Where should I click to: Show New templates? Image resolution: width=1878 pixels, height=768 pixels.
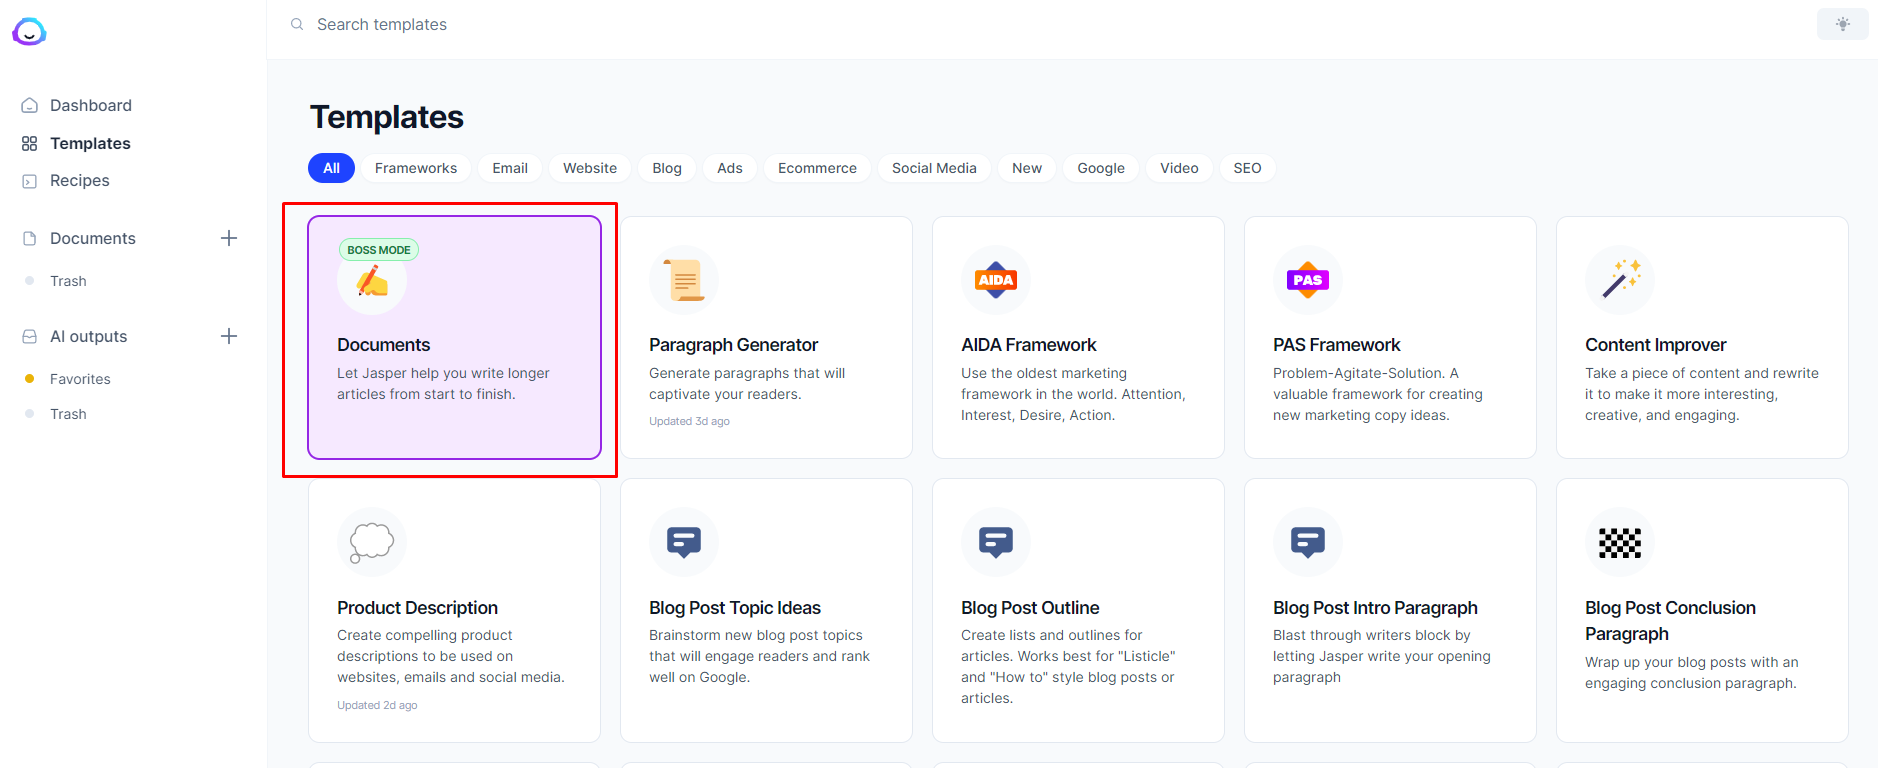click(x=1027, y=168)
